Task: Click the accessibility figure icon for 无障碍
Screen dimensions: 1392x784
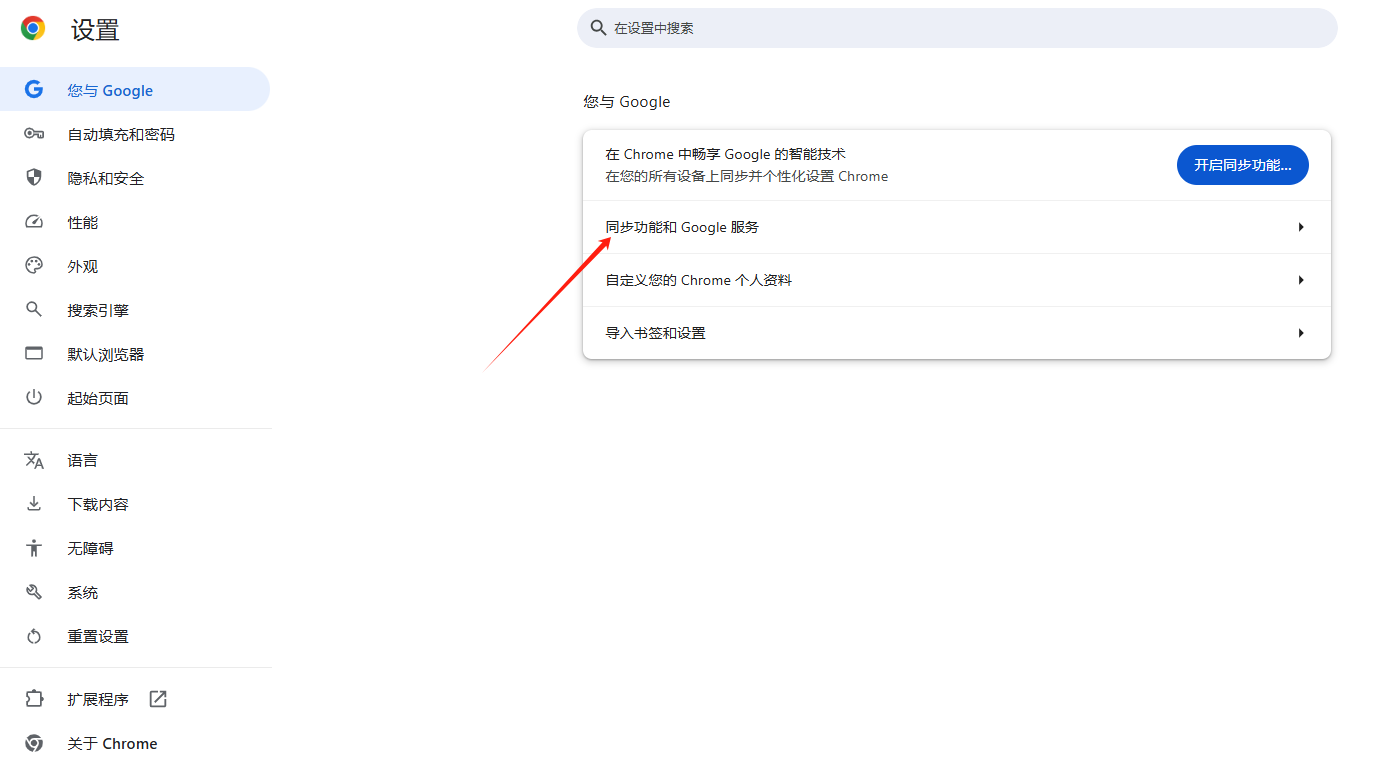Action: [34, 548]
